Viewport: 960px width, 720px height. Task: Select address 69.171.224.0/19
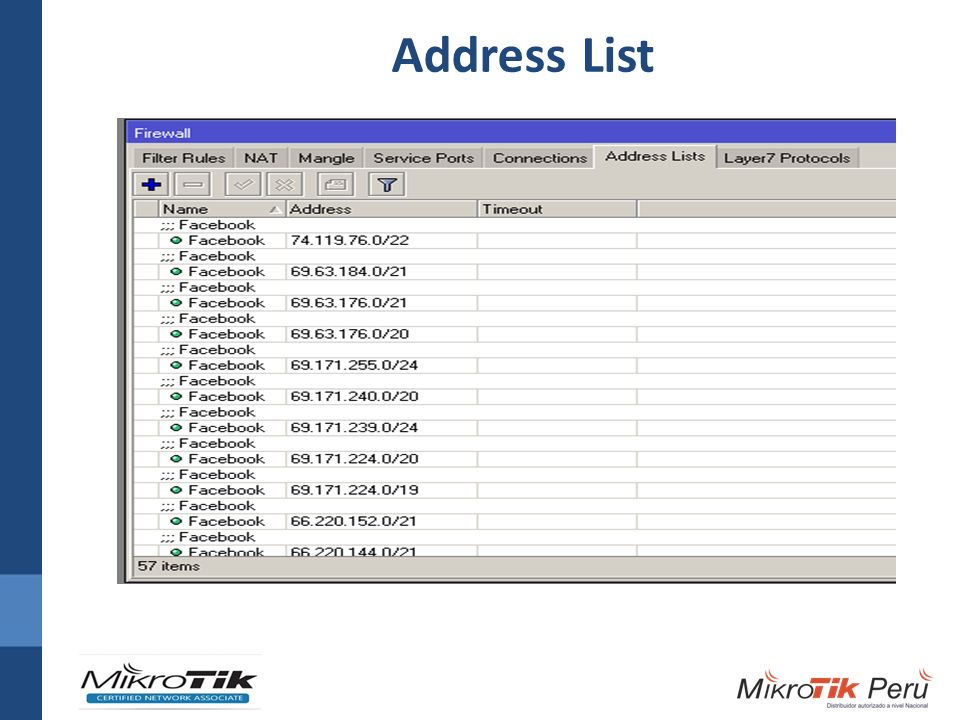coord(354,490)
